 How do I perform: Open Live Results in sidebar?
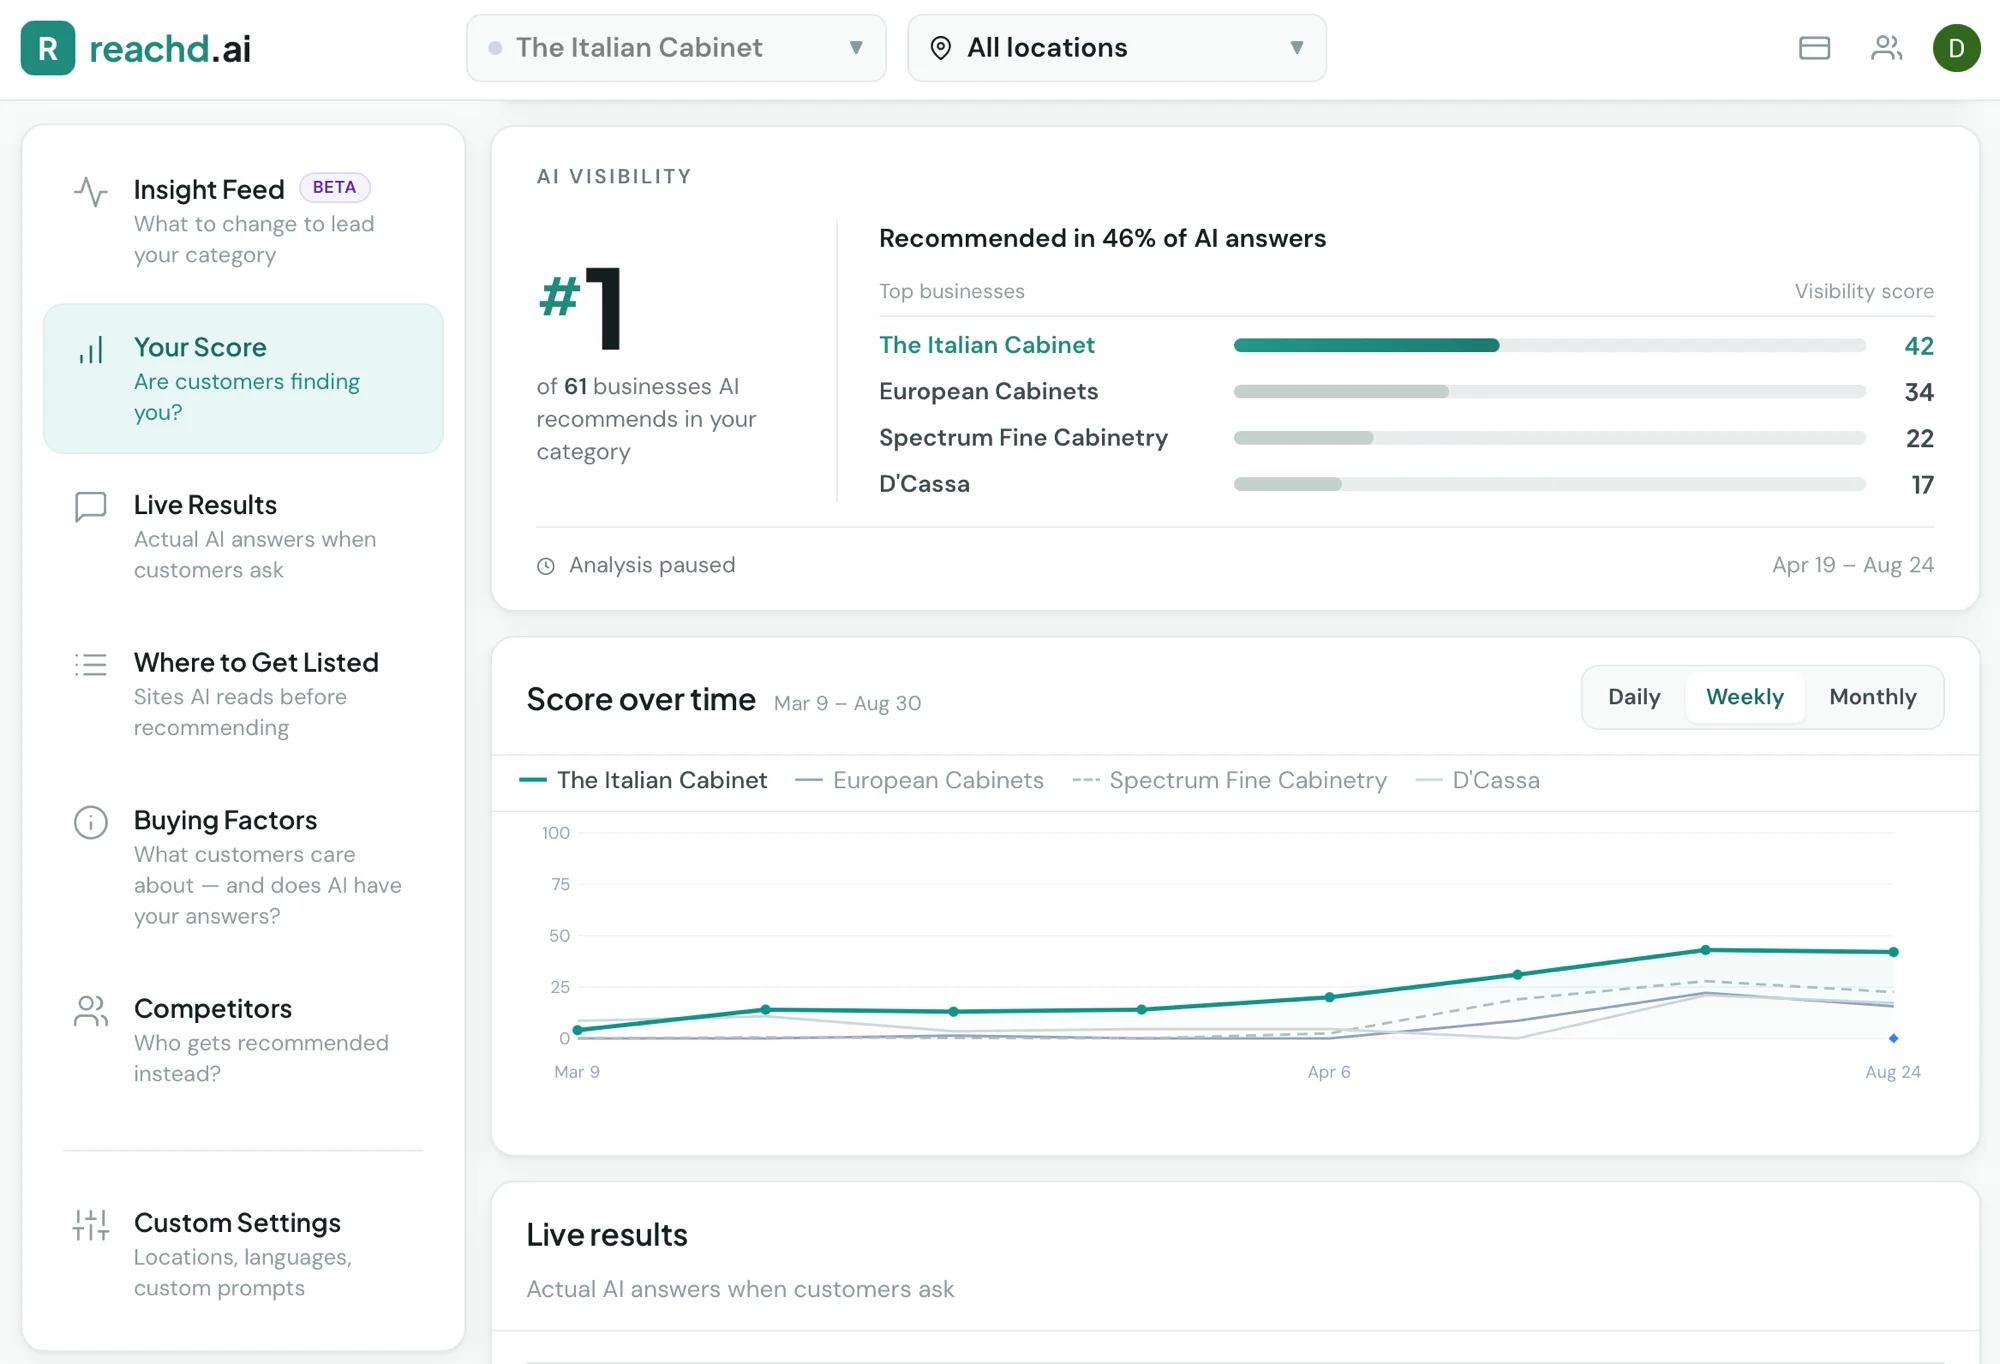(x=243, y=536)
